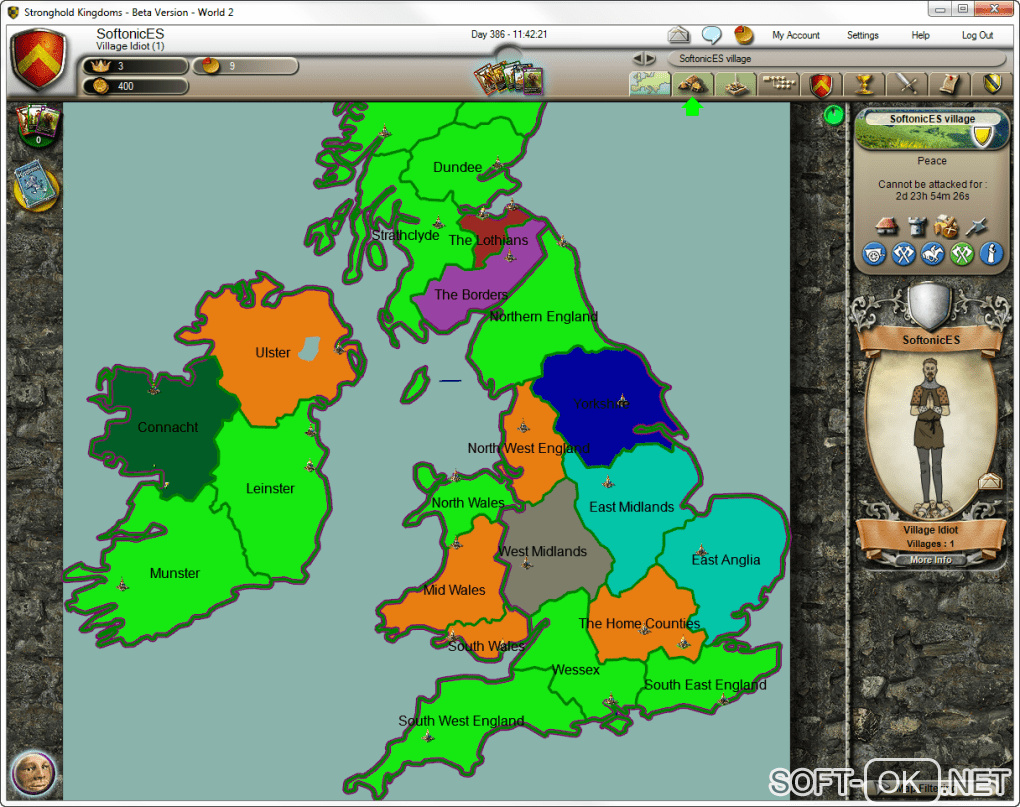Click the Village Idiot character portrait
Image resolution: width=1020 pixels, height=807 pixels.
929,434
